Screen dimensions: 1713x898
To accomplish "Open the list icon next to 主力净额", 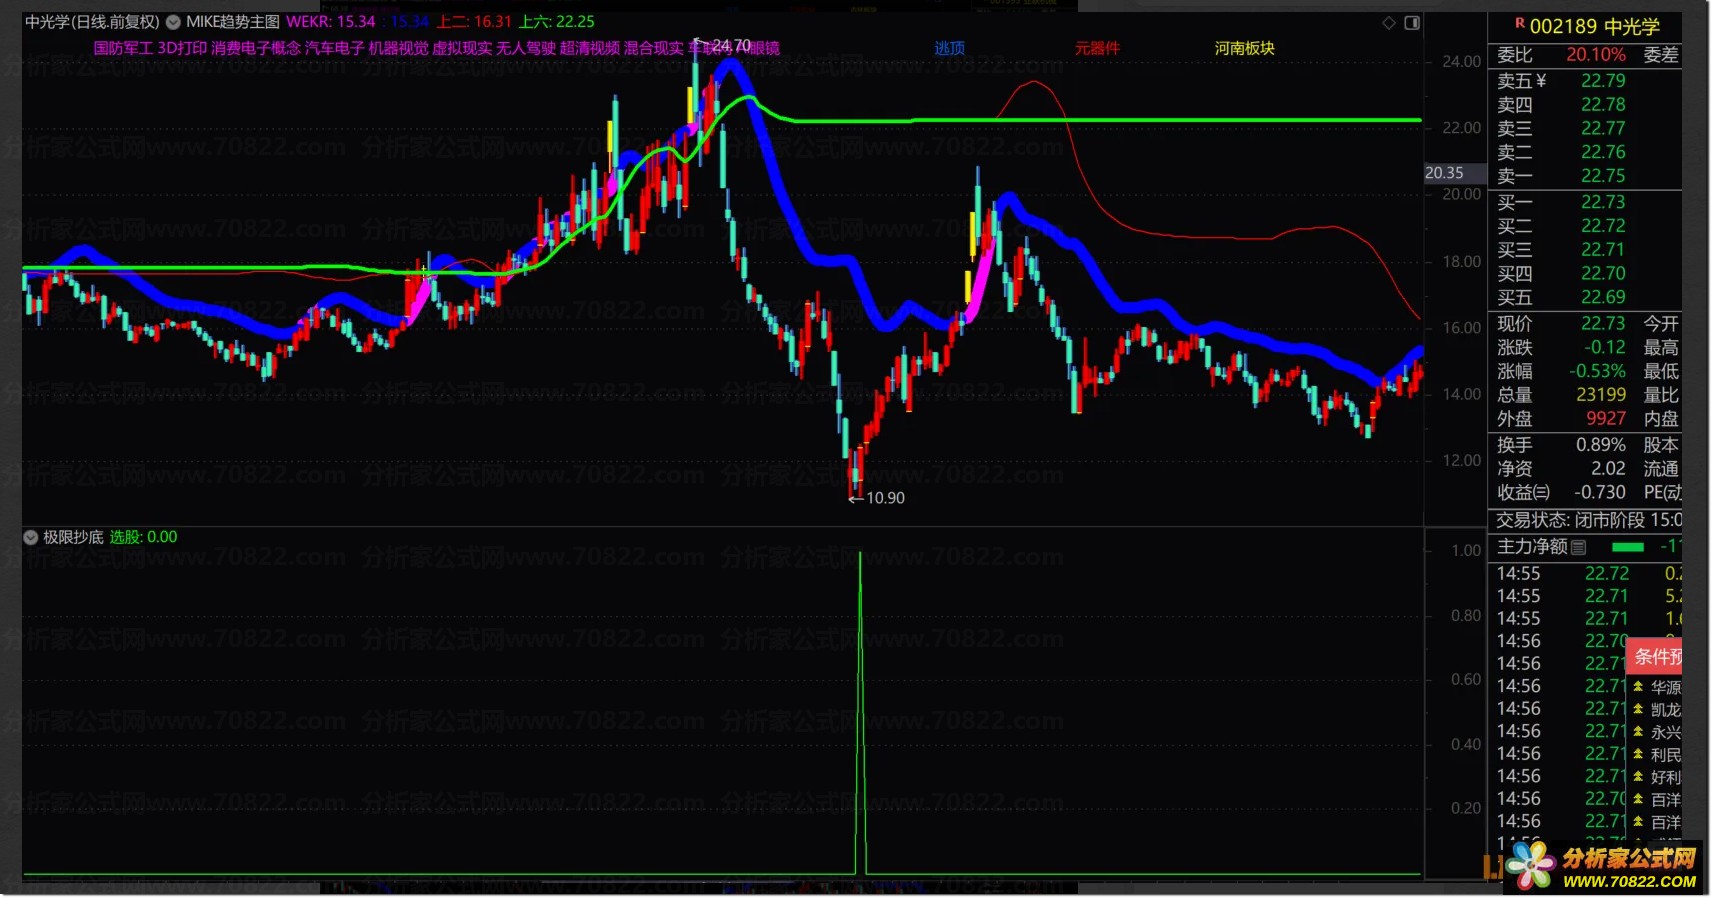I will pyautogui.click(x=1579, y=547).
